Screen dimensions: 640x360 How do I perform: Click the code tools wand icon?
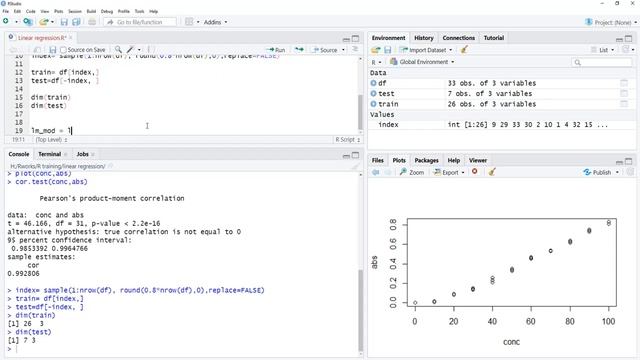130,49
